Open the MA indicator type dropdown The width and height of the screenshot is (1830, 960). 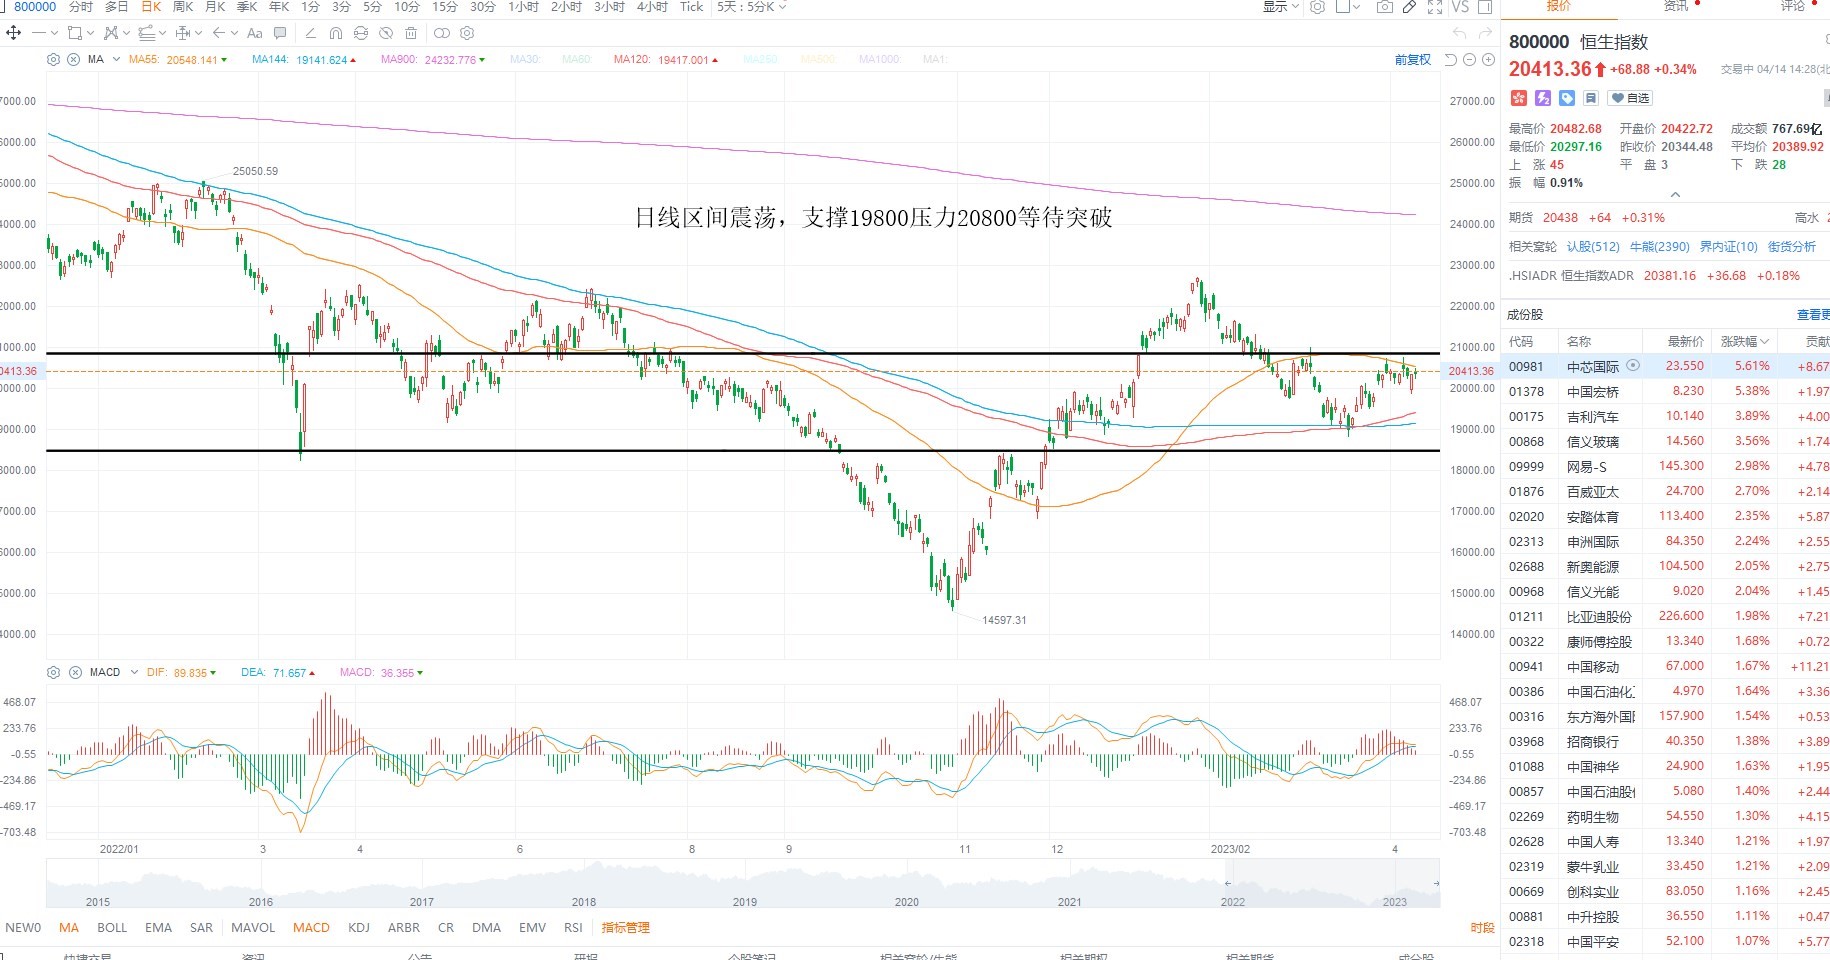[116, 60]
